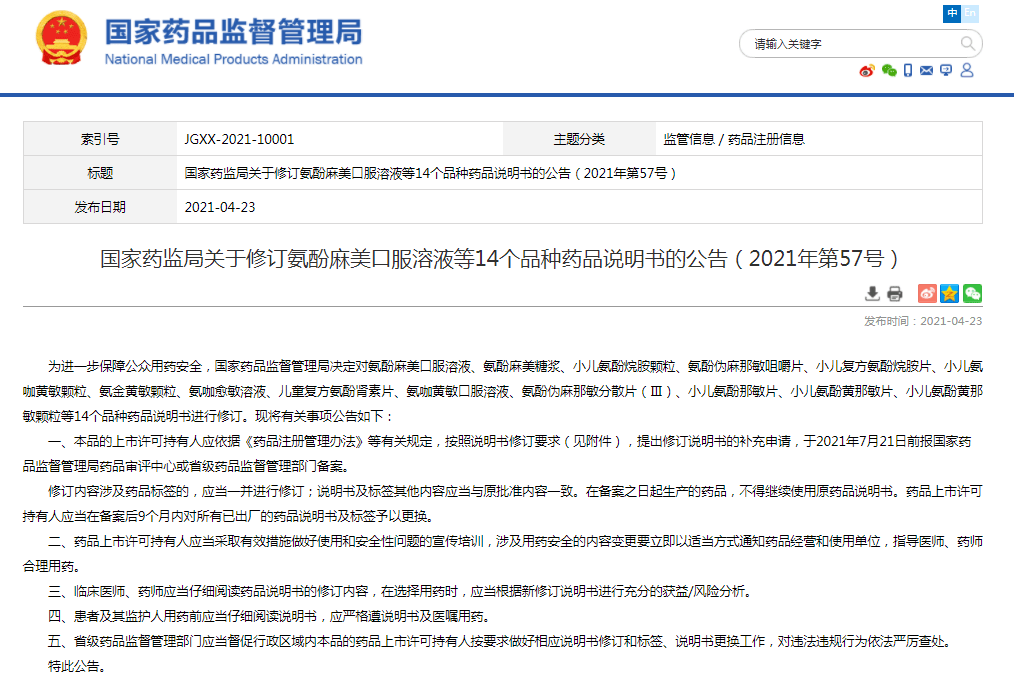Print the announcement with printer icon
Image resolution: width=1014 pixels, height=689 pixels.
pyautogui.click(x=895, y=293)
